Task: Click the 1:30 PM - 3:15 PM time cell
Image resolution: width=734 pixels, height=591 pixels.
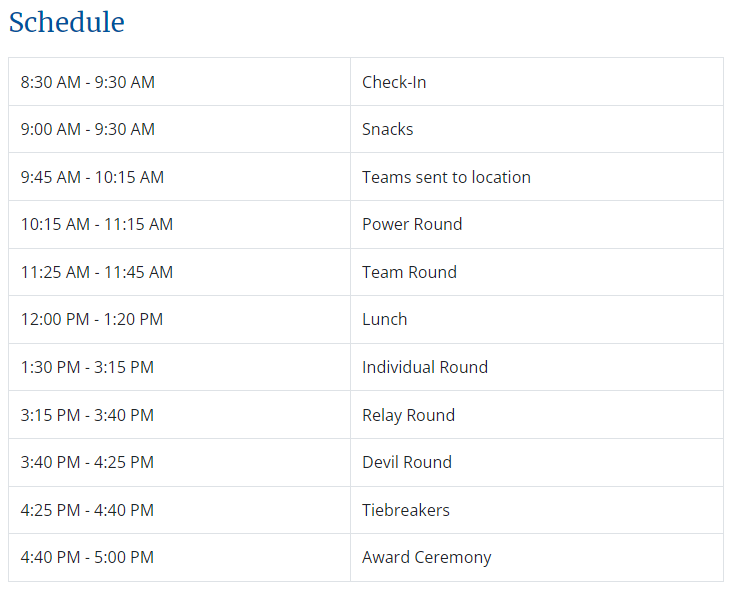Action: [x=179, y=367]
